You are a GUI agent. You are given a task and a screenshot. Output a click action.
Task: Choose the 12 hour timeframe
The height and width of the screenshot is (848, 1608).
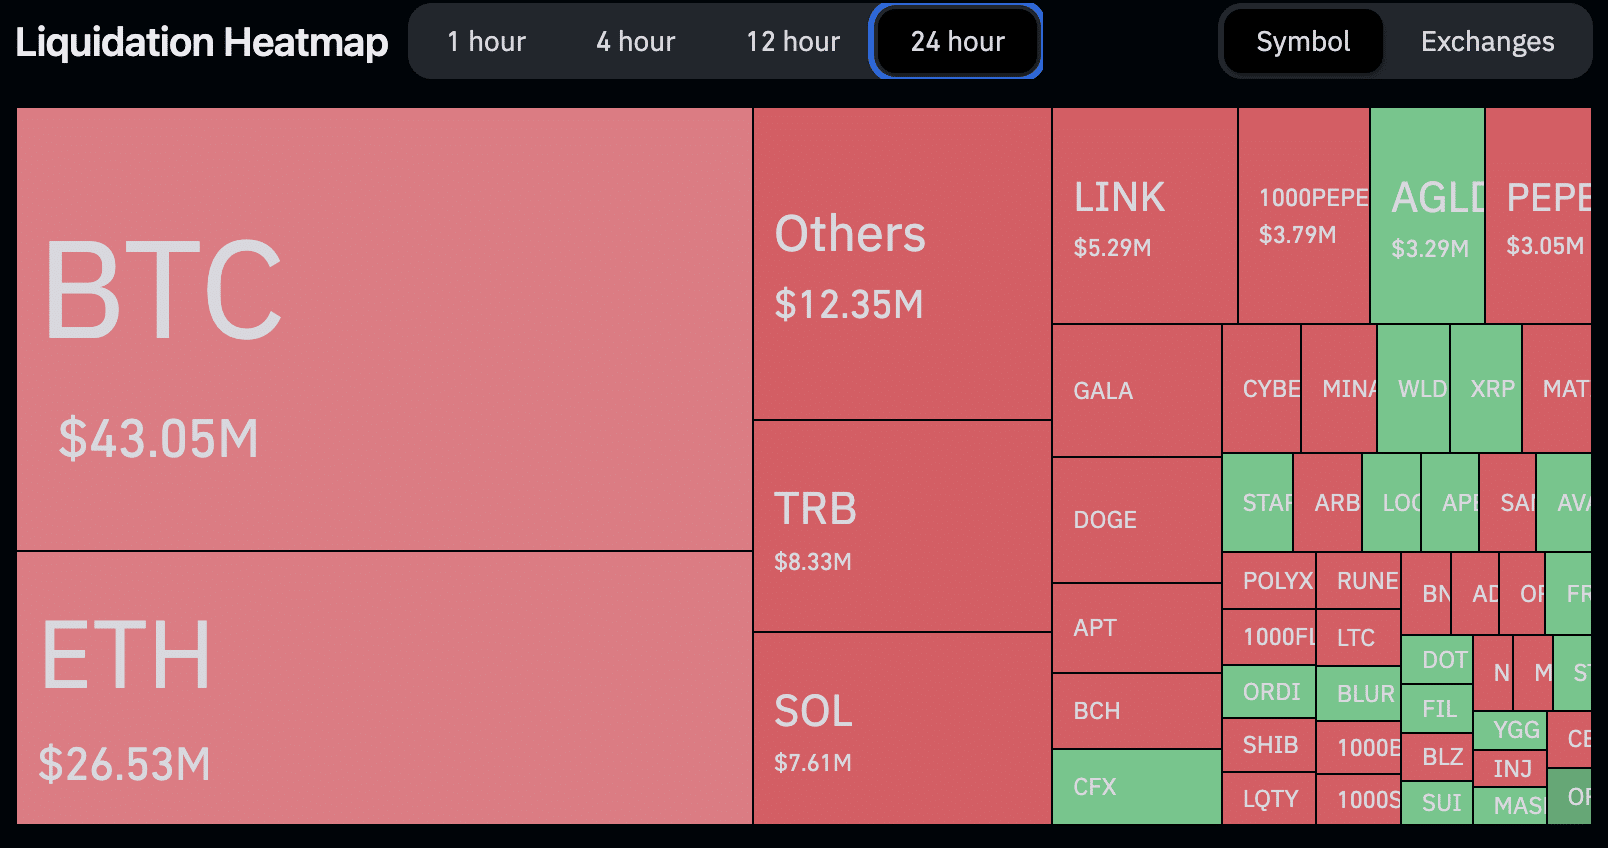click(x=792, y=42)
